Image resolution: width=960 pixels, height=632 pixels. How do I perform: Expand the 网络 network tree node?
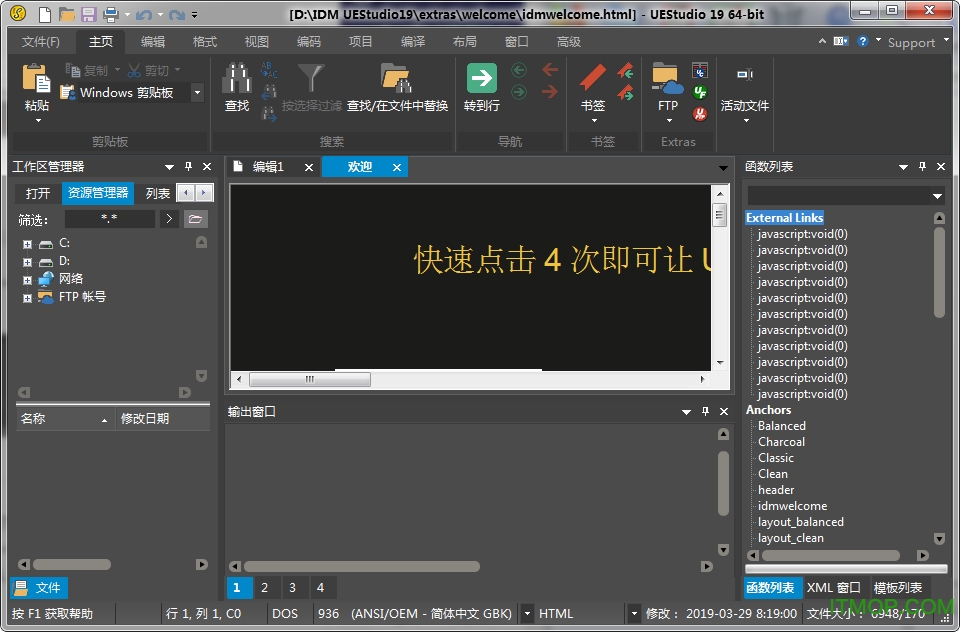(x=27, y=280)
